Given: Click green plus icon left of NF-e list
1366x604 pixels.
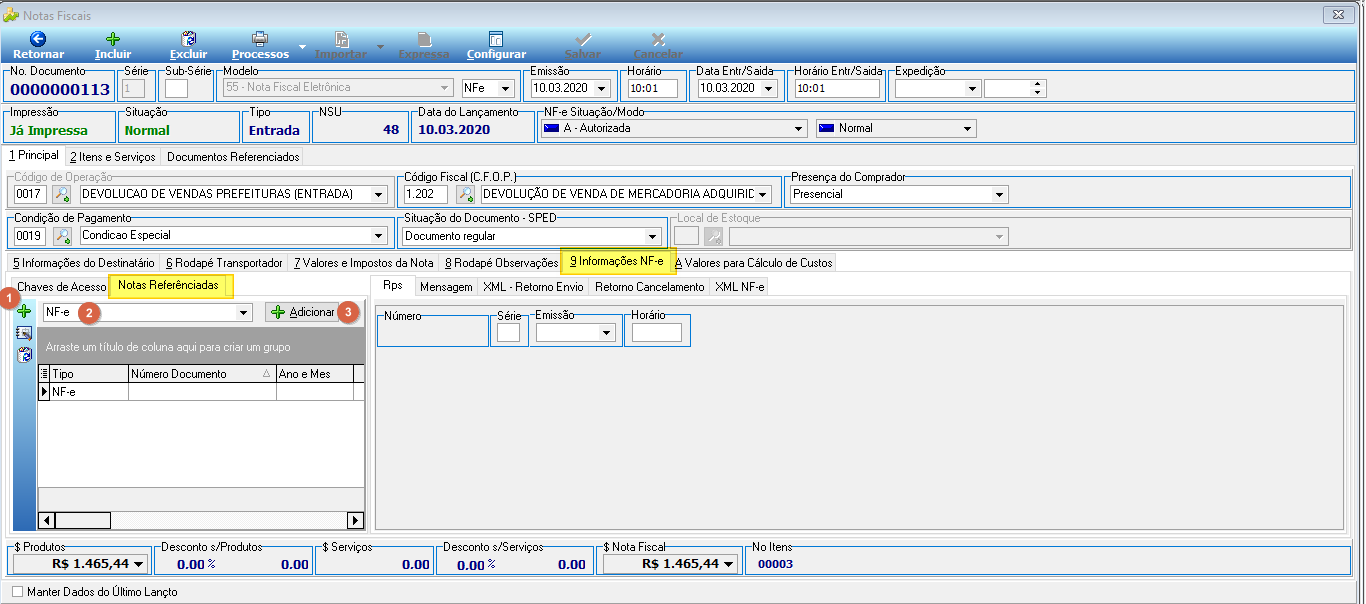Looking at the screenshot, I should click(24, 312).
